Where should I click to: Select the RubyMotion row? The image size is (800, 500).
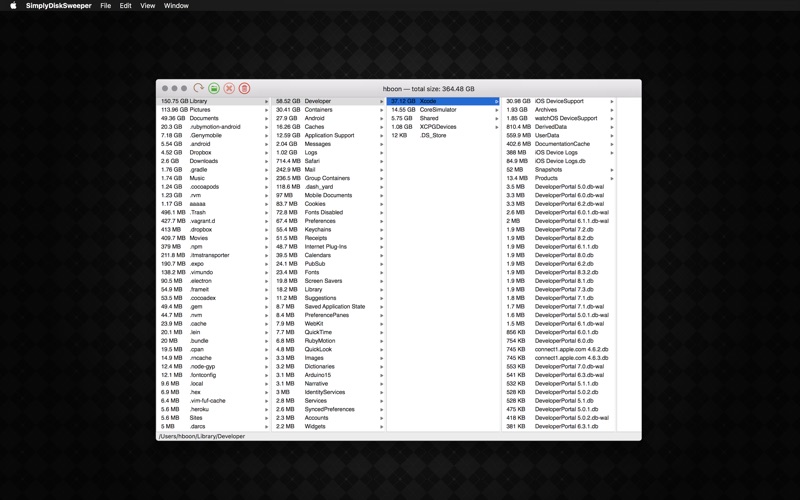pos(329,341)
